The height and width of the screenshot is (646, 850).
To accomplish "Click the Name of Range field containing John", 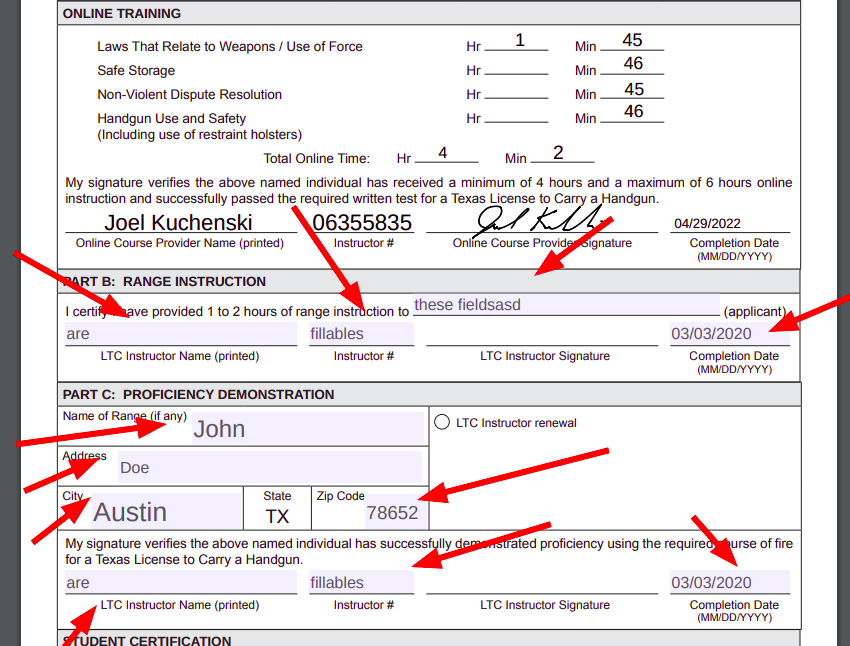I will coord(308,428).
